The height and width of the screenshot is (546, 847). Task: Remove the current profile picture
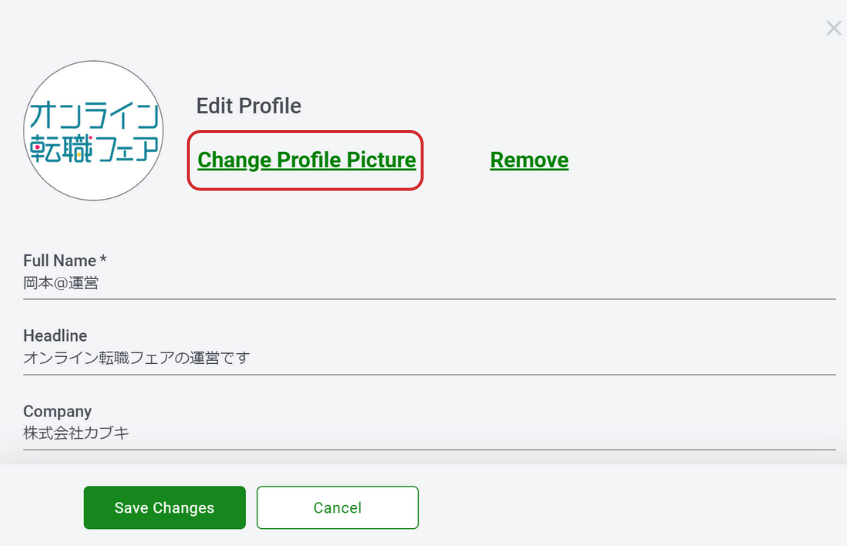coord(529,160)
